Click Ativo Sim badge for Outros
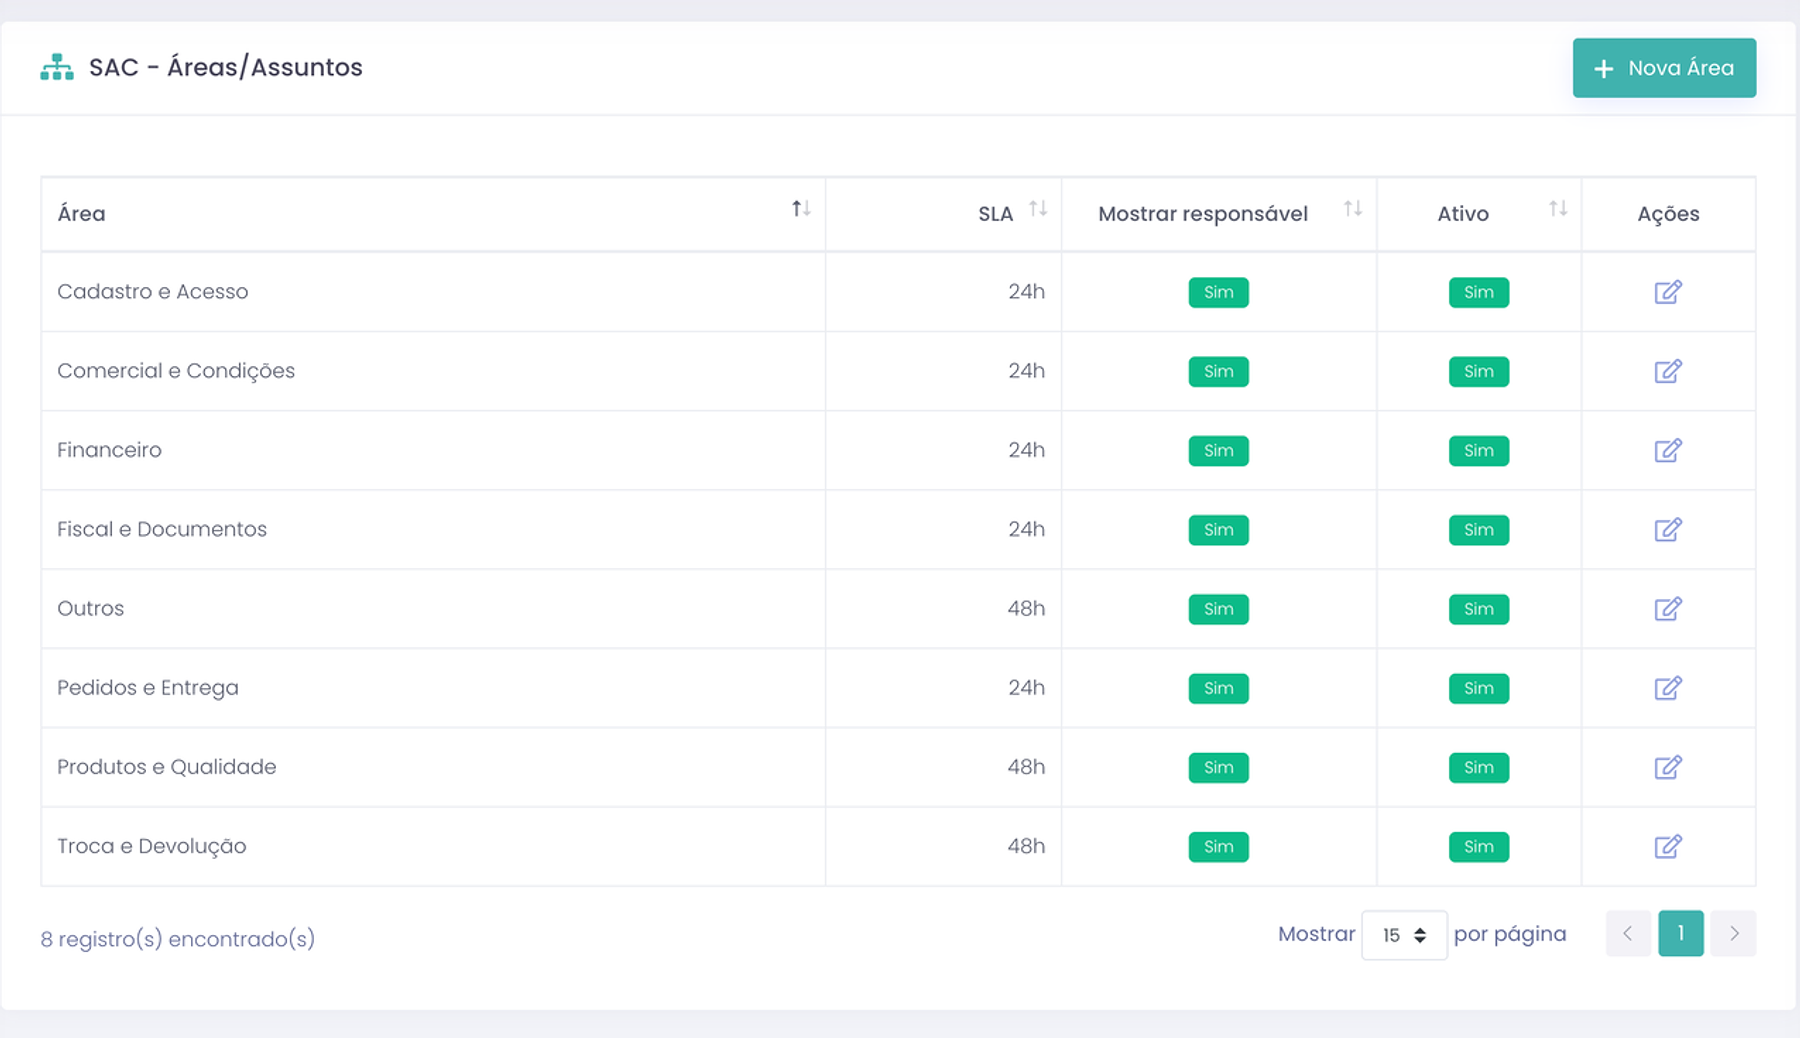The image size is (1800, 1038). point(1479,609)
